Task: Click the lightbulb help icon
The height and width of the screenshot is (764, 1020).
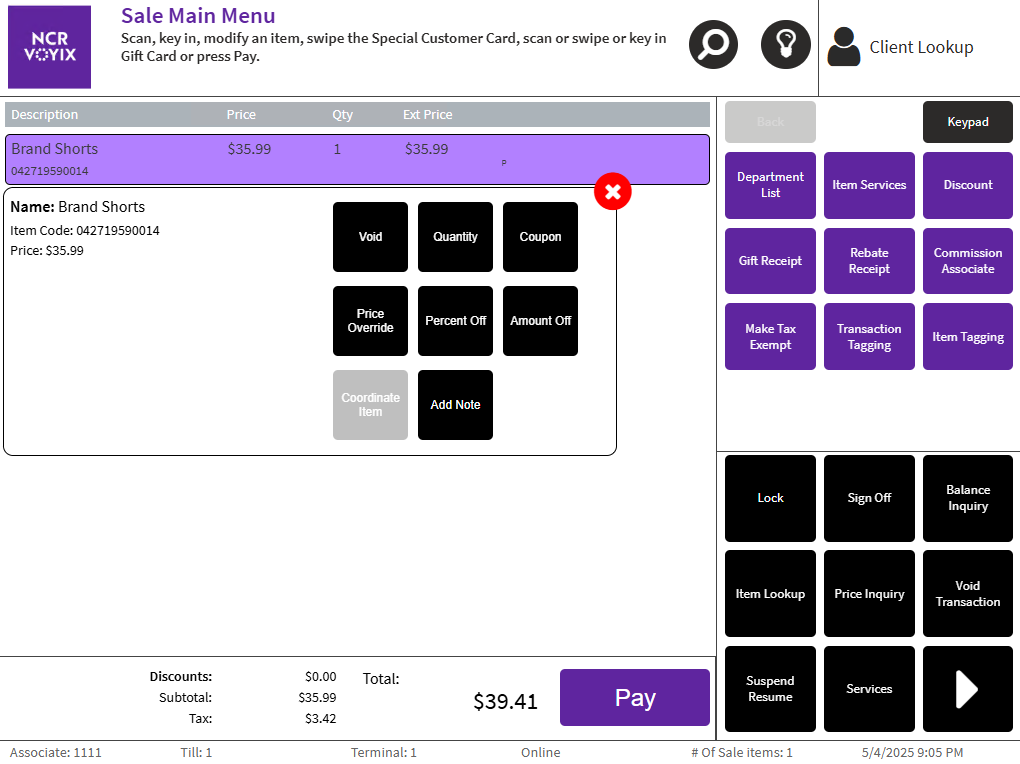Action: pyautogui.click(x=785, y=45)
